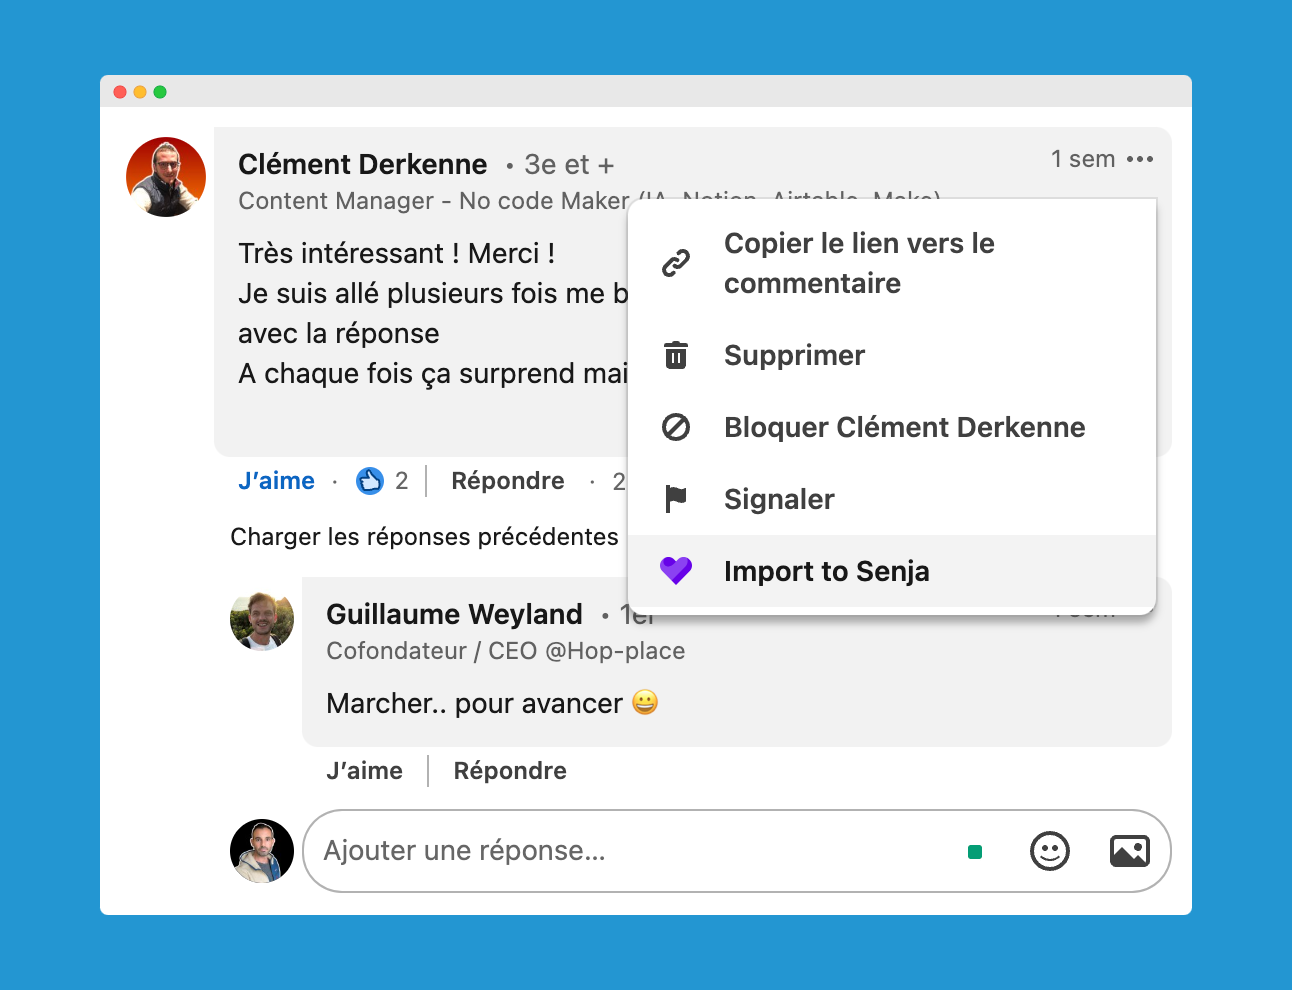
Task: Click Guillaume Weyland's profile photo
Action: pos(262,619)
